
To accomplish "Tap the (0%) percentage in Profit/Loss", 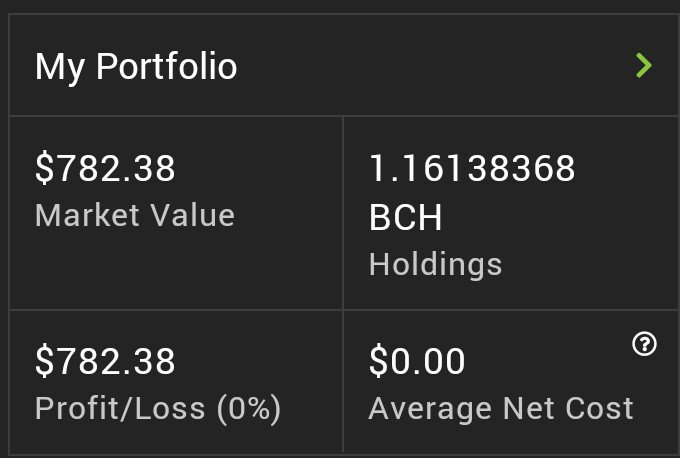I will 249,409.
